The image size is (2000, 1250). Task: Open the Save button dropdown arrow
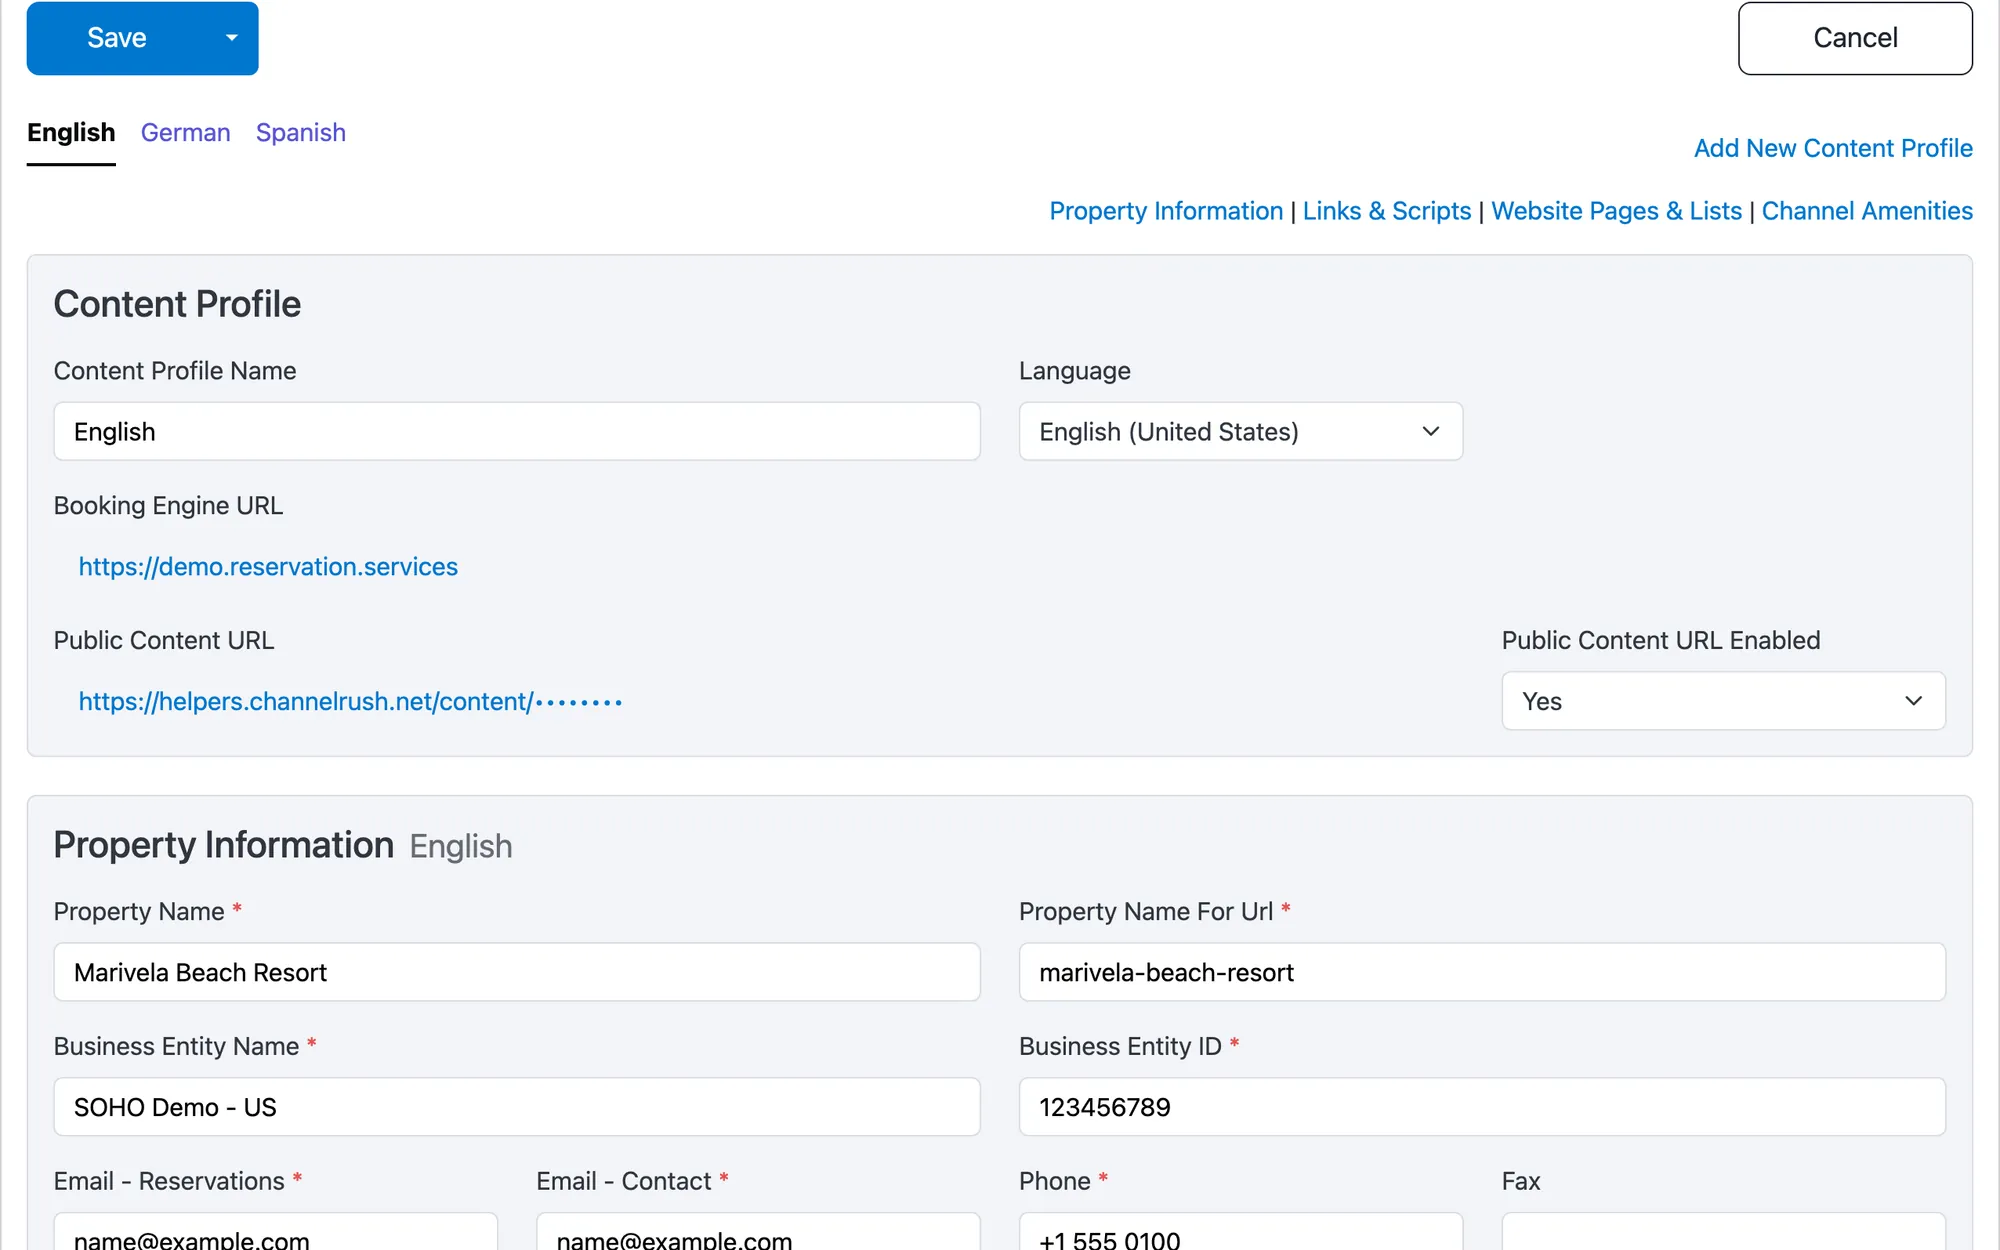coord(232,38)
